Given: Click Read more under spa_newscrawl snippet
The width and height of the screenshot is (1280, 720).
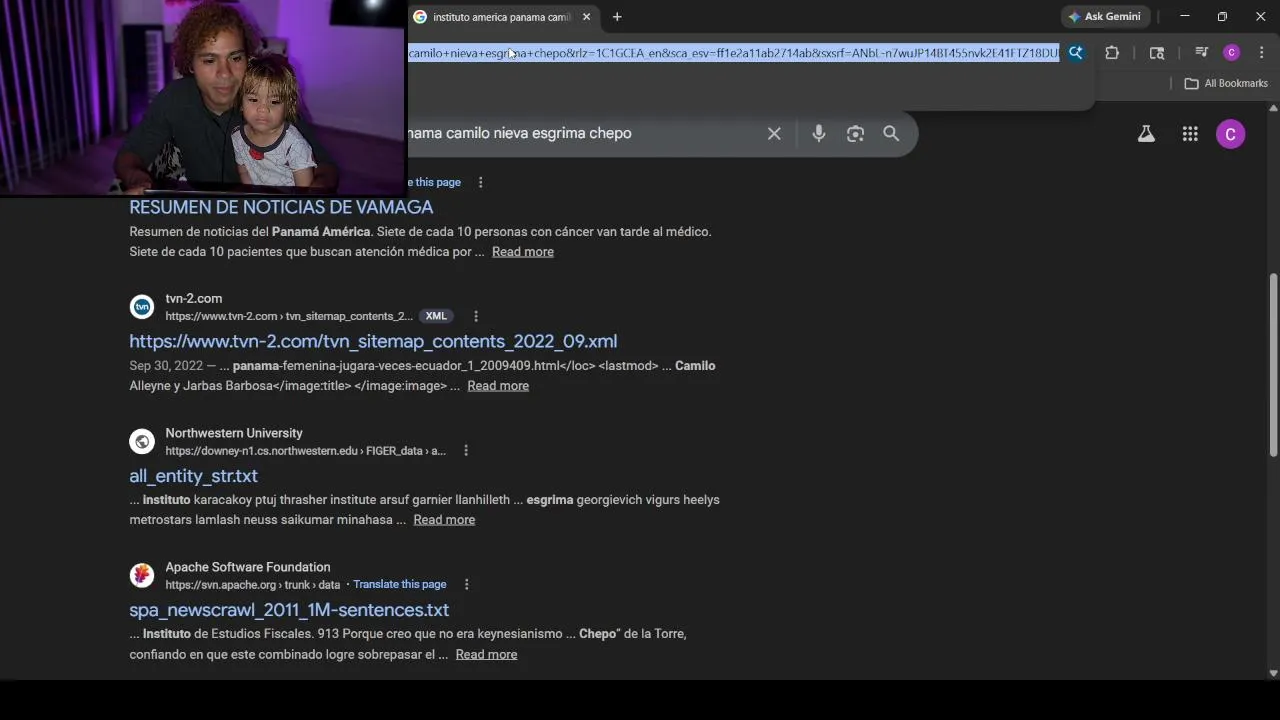Looking at the screenshot, I should (486, 655).
